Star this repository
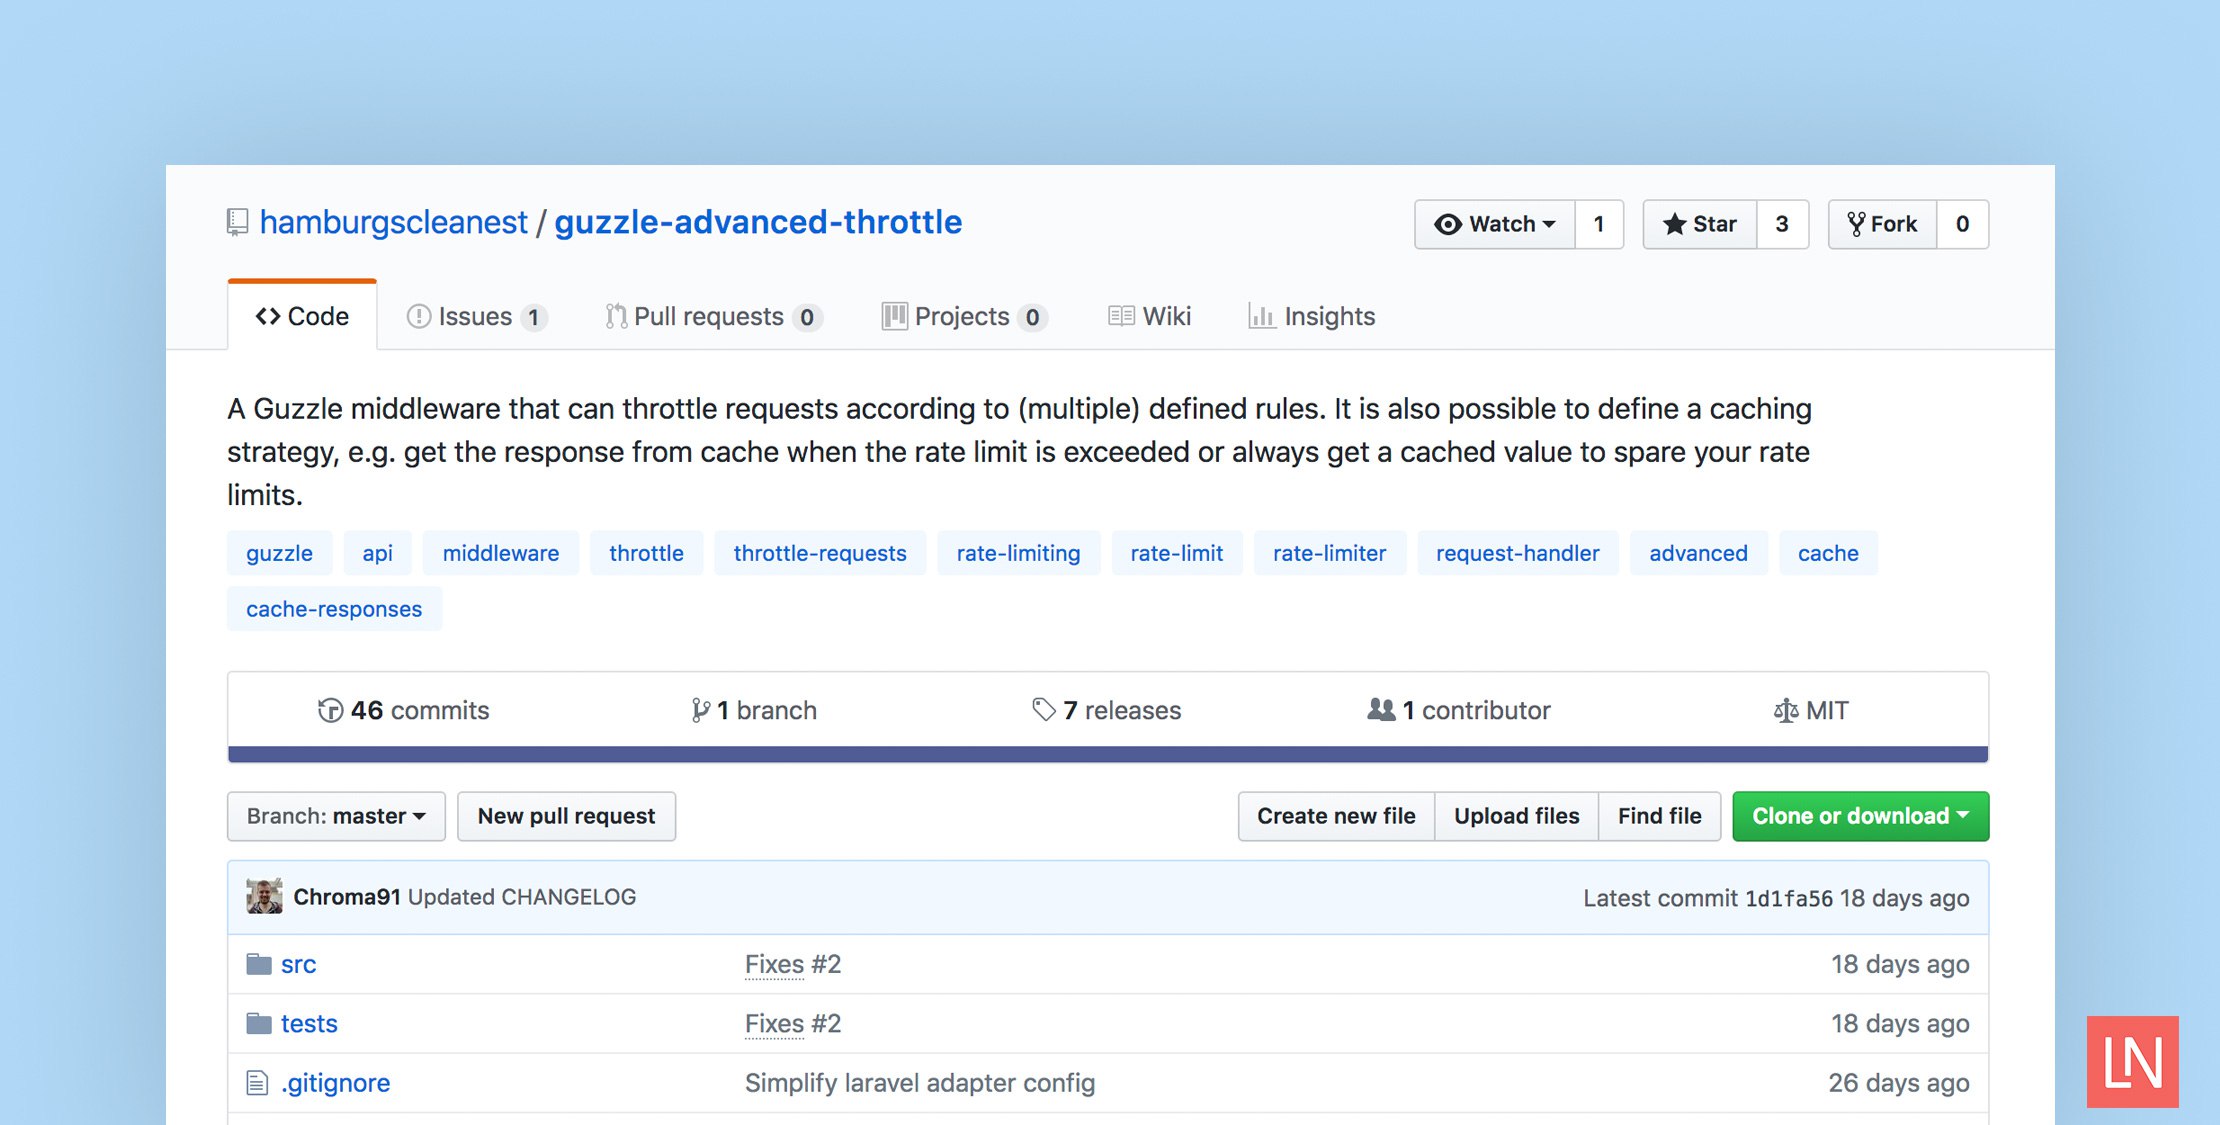This screenshot has height=1125, width=2220. tap(1700, 224)
